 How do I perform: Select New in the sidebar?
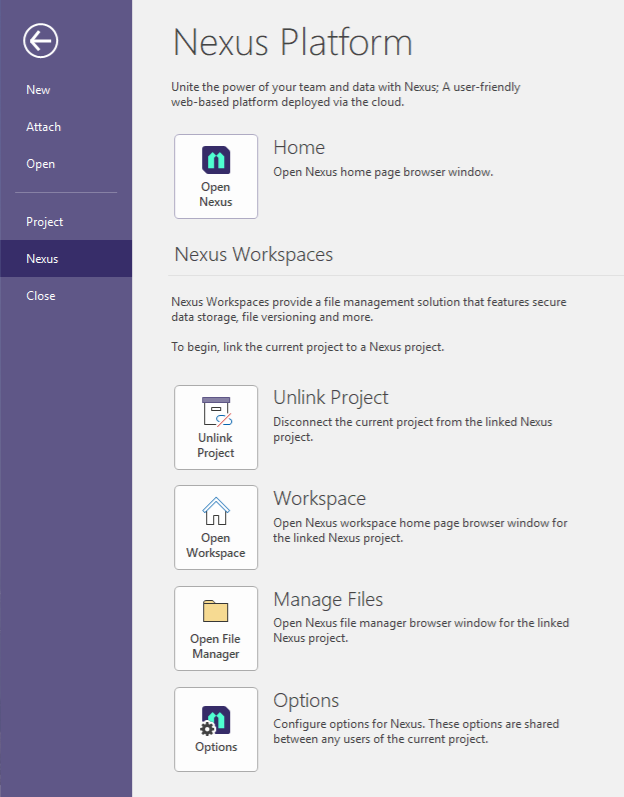[66, 90]
